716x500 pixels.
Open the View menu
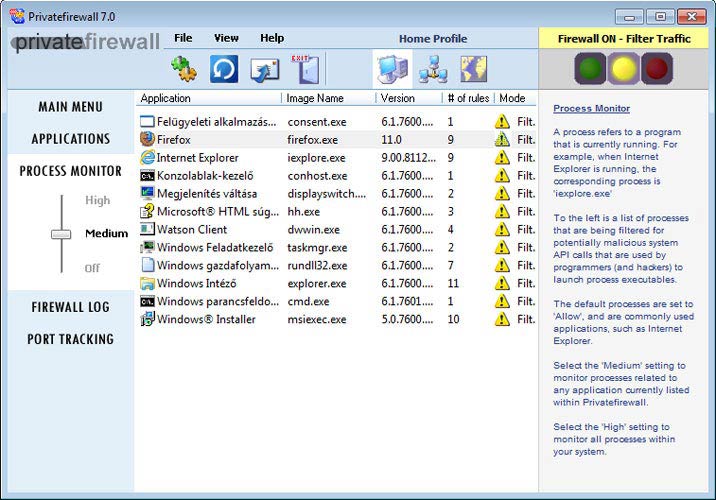point(226,38)
